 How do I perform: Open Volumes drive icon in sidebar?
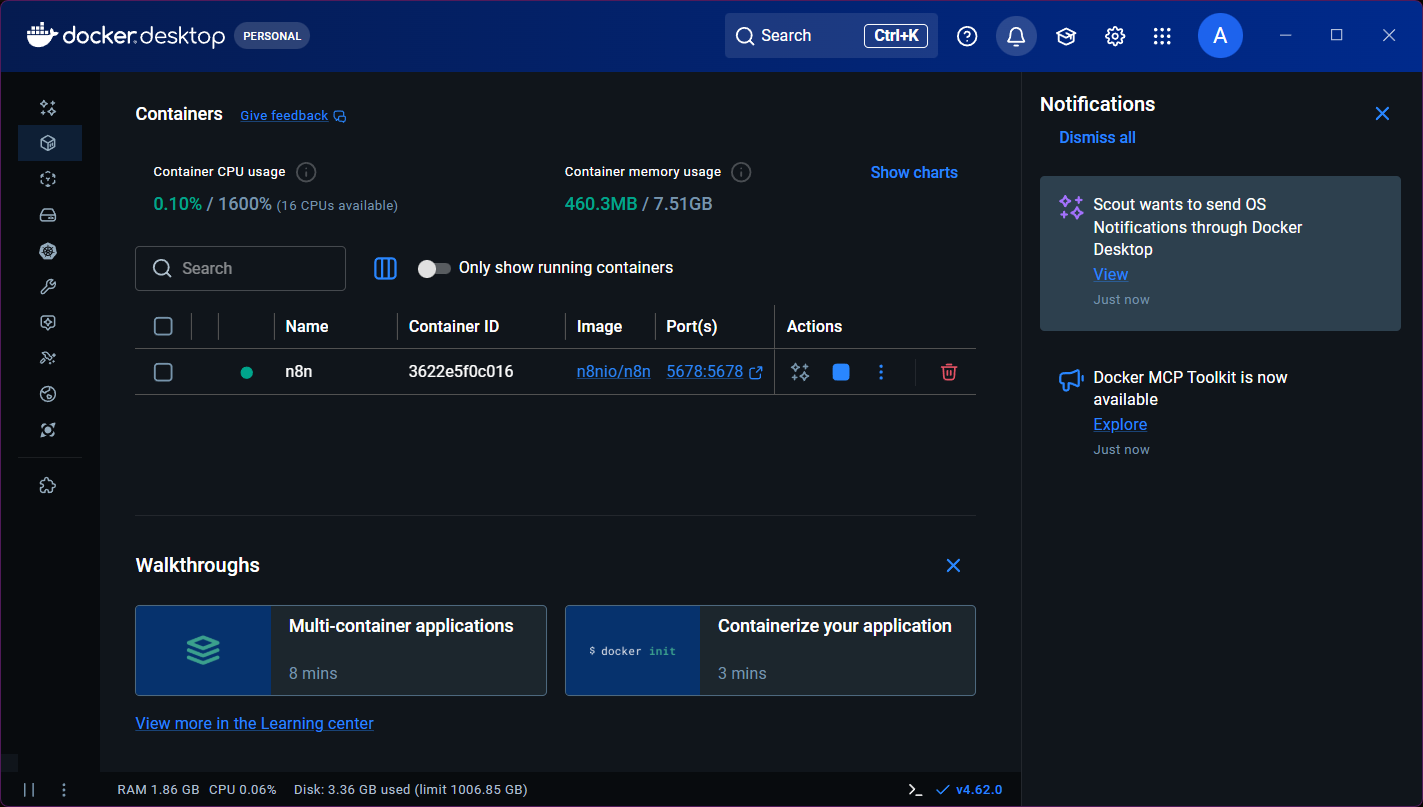coord(48,215)
